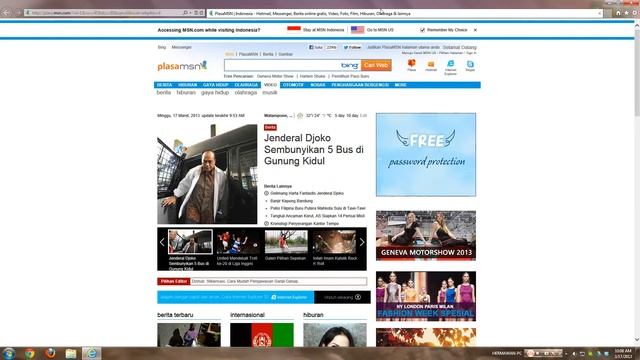This screenshot has height=360, width=640.
Task: Select Gambar search scope tab
Action: point(286,54)
